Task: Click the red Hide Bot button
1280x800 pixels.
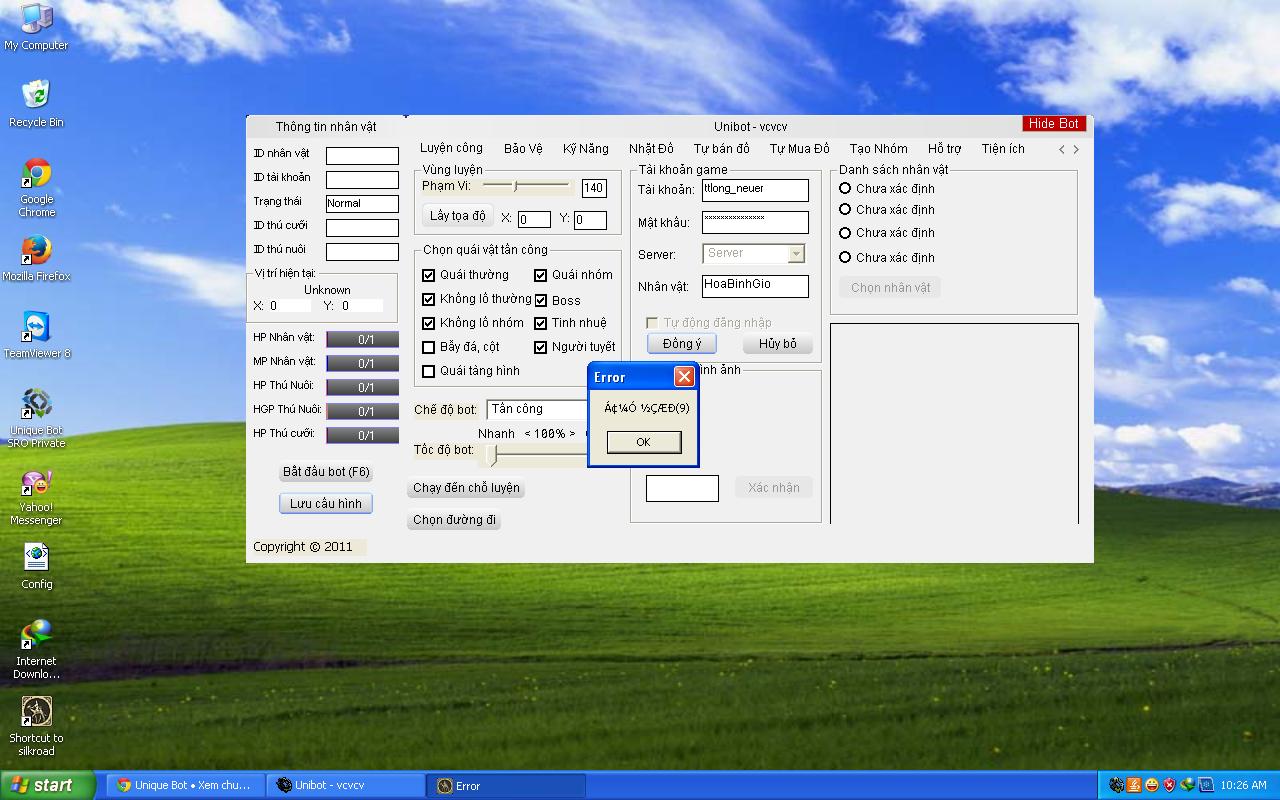Action: 1054,123
